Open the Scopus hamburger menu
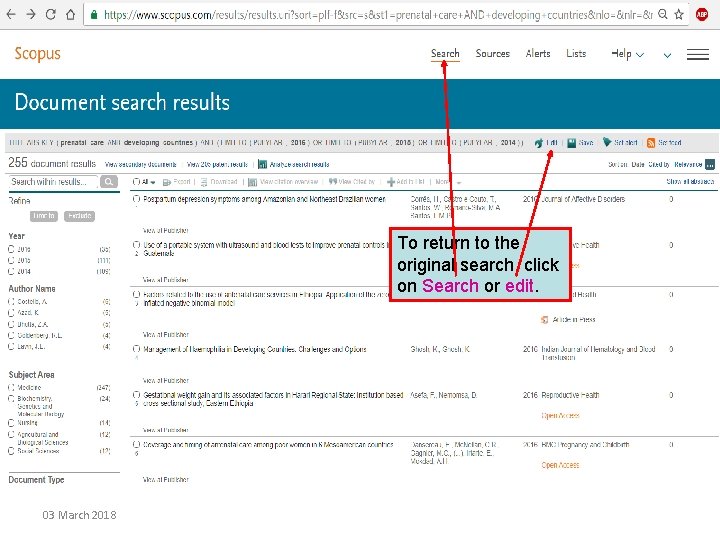 point(698,55)
